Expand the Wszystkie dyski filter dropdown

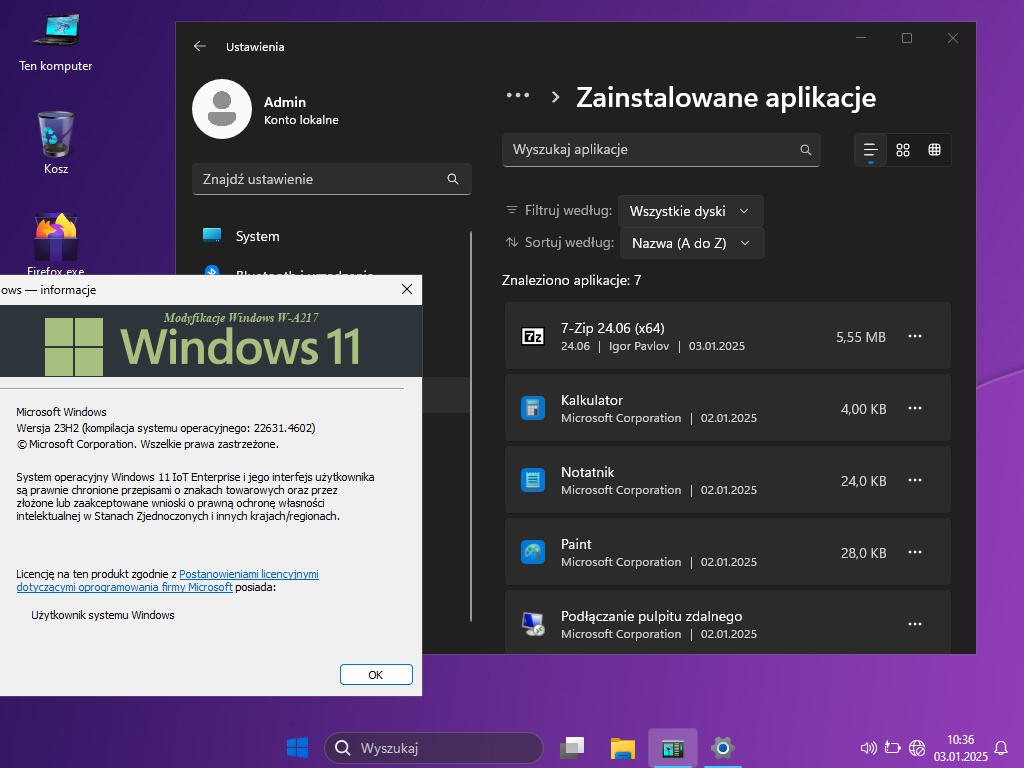[x=690, y=211]
